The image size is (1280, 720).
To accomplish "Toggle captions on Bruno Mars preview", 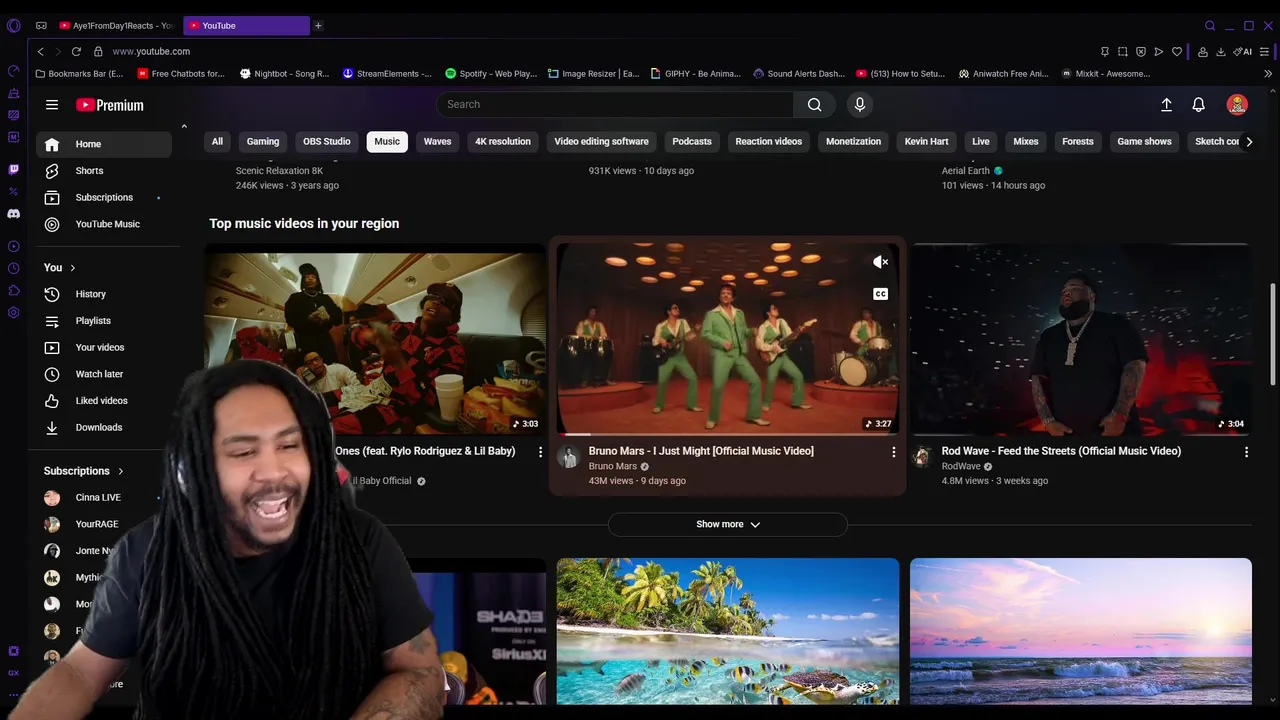I will [x=880, y=294].
